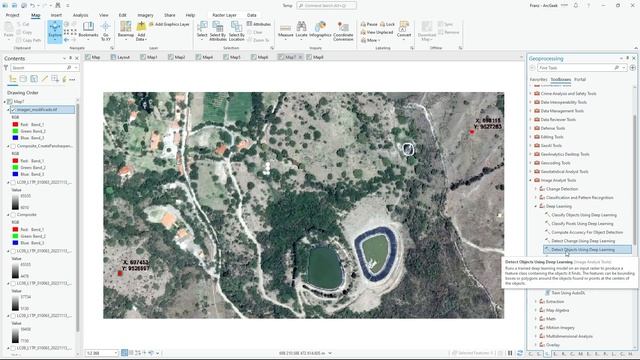Collapse the Deep Learning toolset

click(536, 206)
